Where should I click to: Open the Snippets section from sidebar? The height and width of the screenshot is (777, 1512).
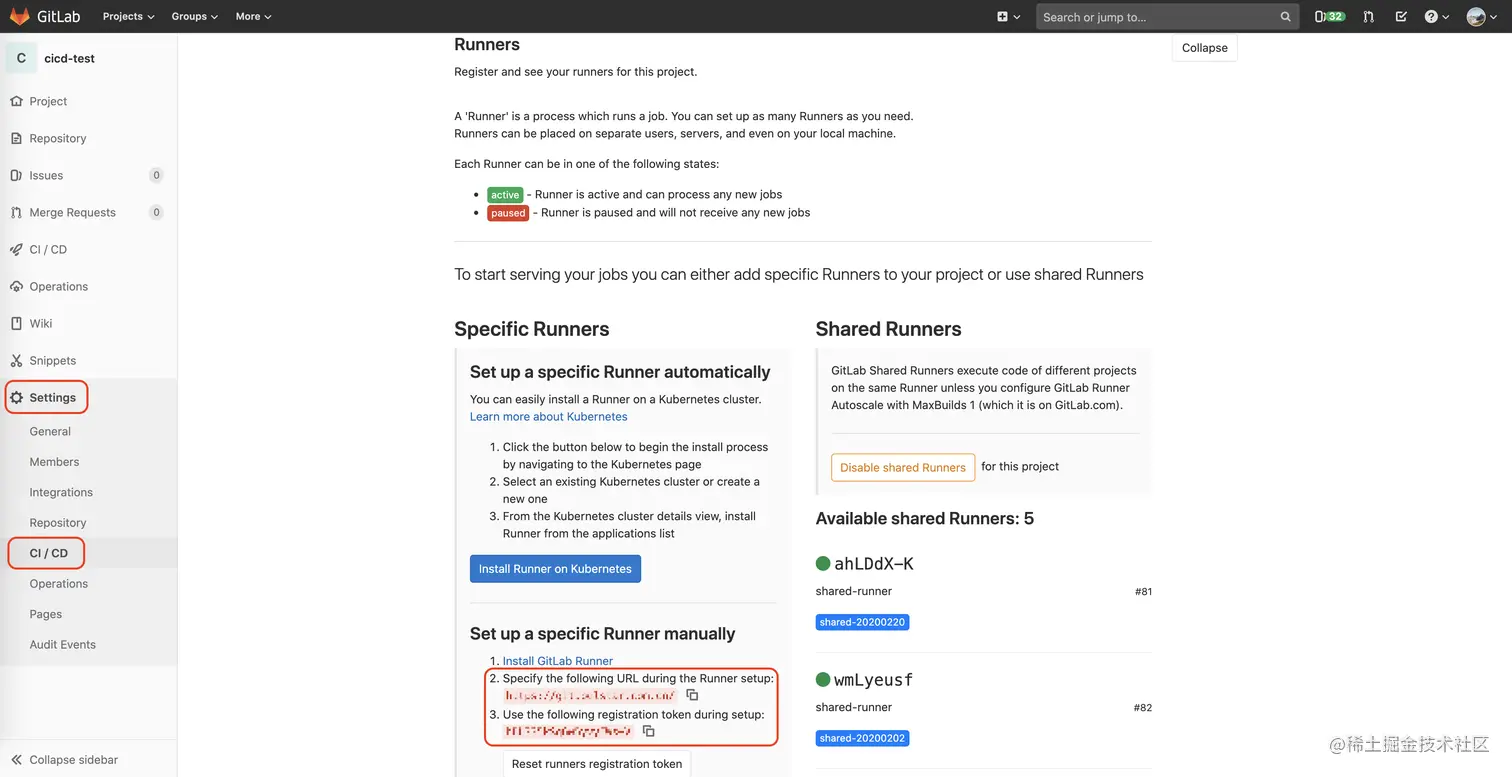pos(50,360)
